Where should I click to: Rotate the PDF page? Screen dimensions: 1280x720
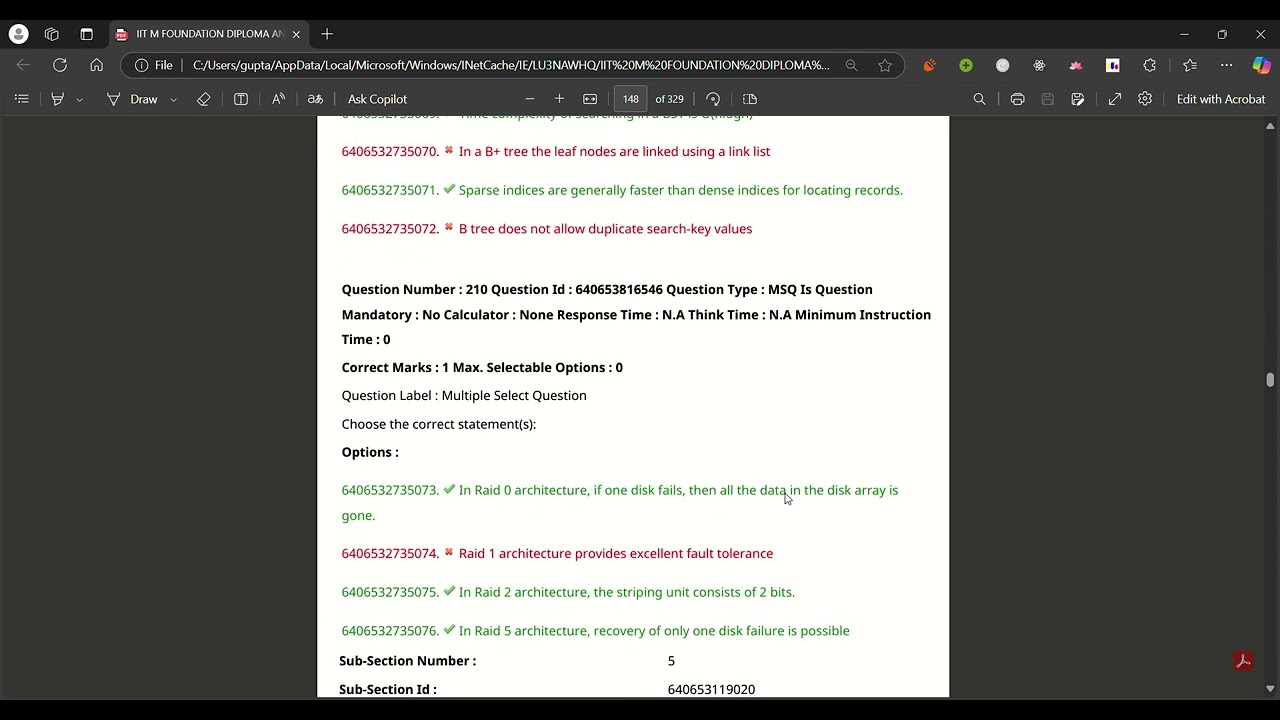[x=713, y=99]
